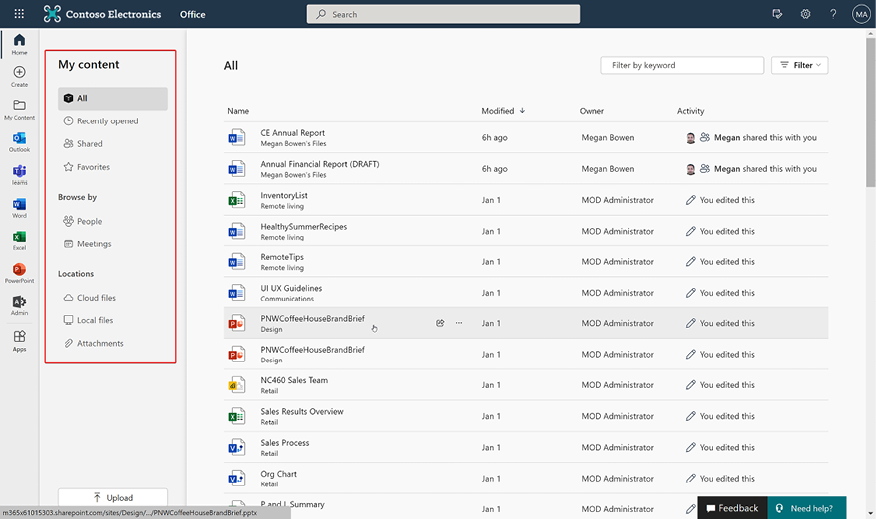The height and width of the screenshot is (519, 876).
Task: Click the share icon on PNWCoffeeHouseBrandBrief row
Action: [440, 323]
